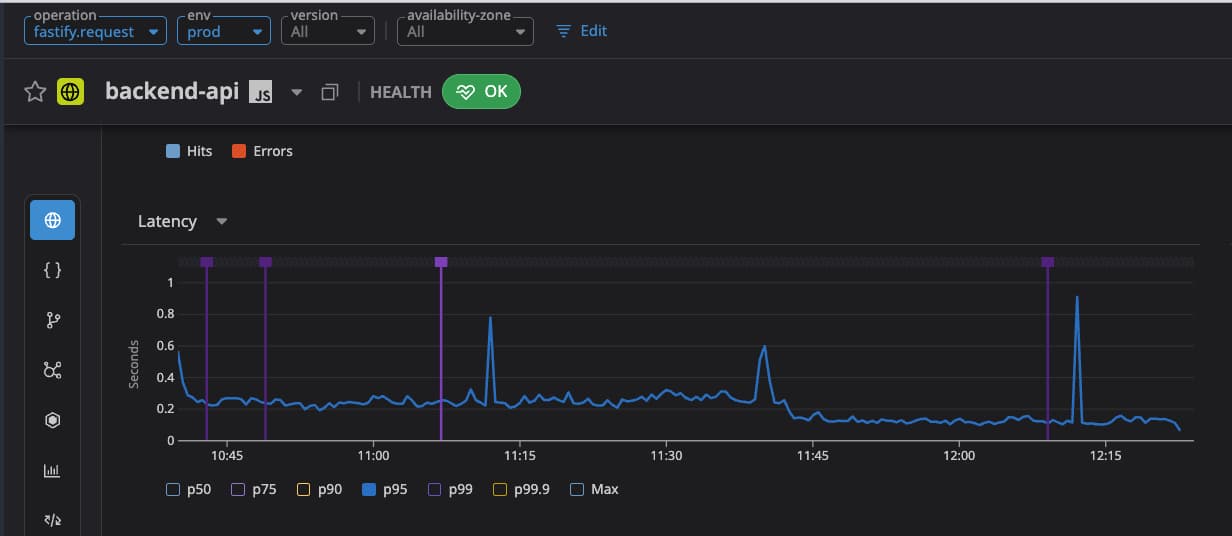This screenshot has height=536, width=1232.
Task: Click the yellow-green web service type icon
Action: point(70,92)
